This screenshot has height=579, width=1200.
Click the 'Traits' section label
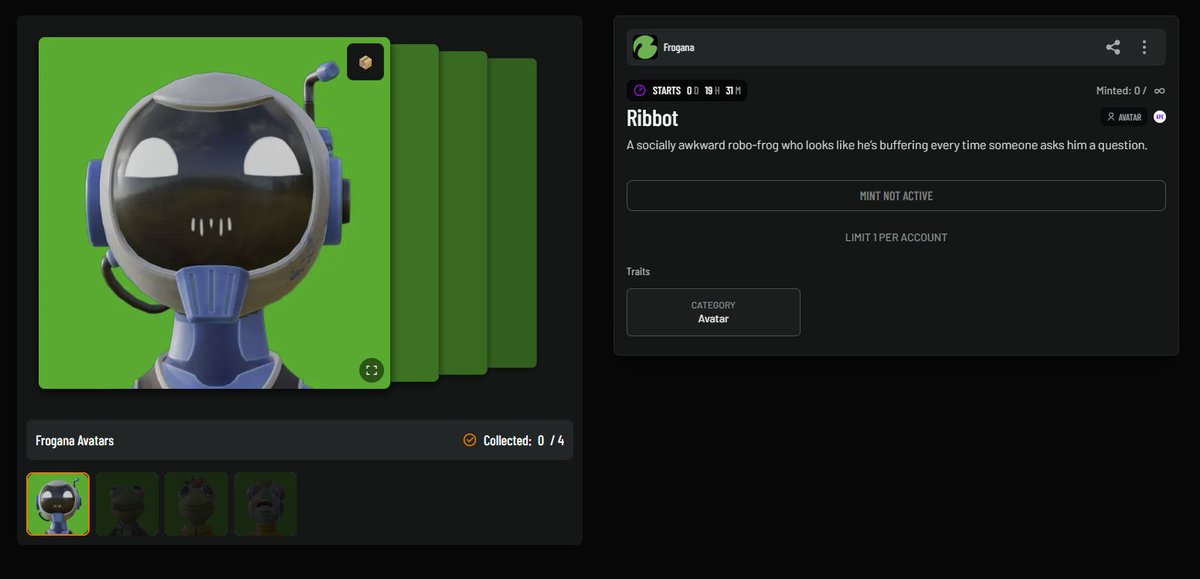click(638, 271)
